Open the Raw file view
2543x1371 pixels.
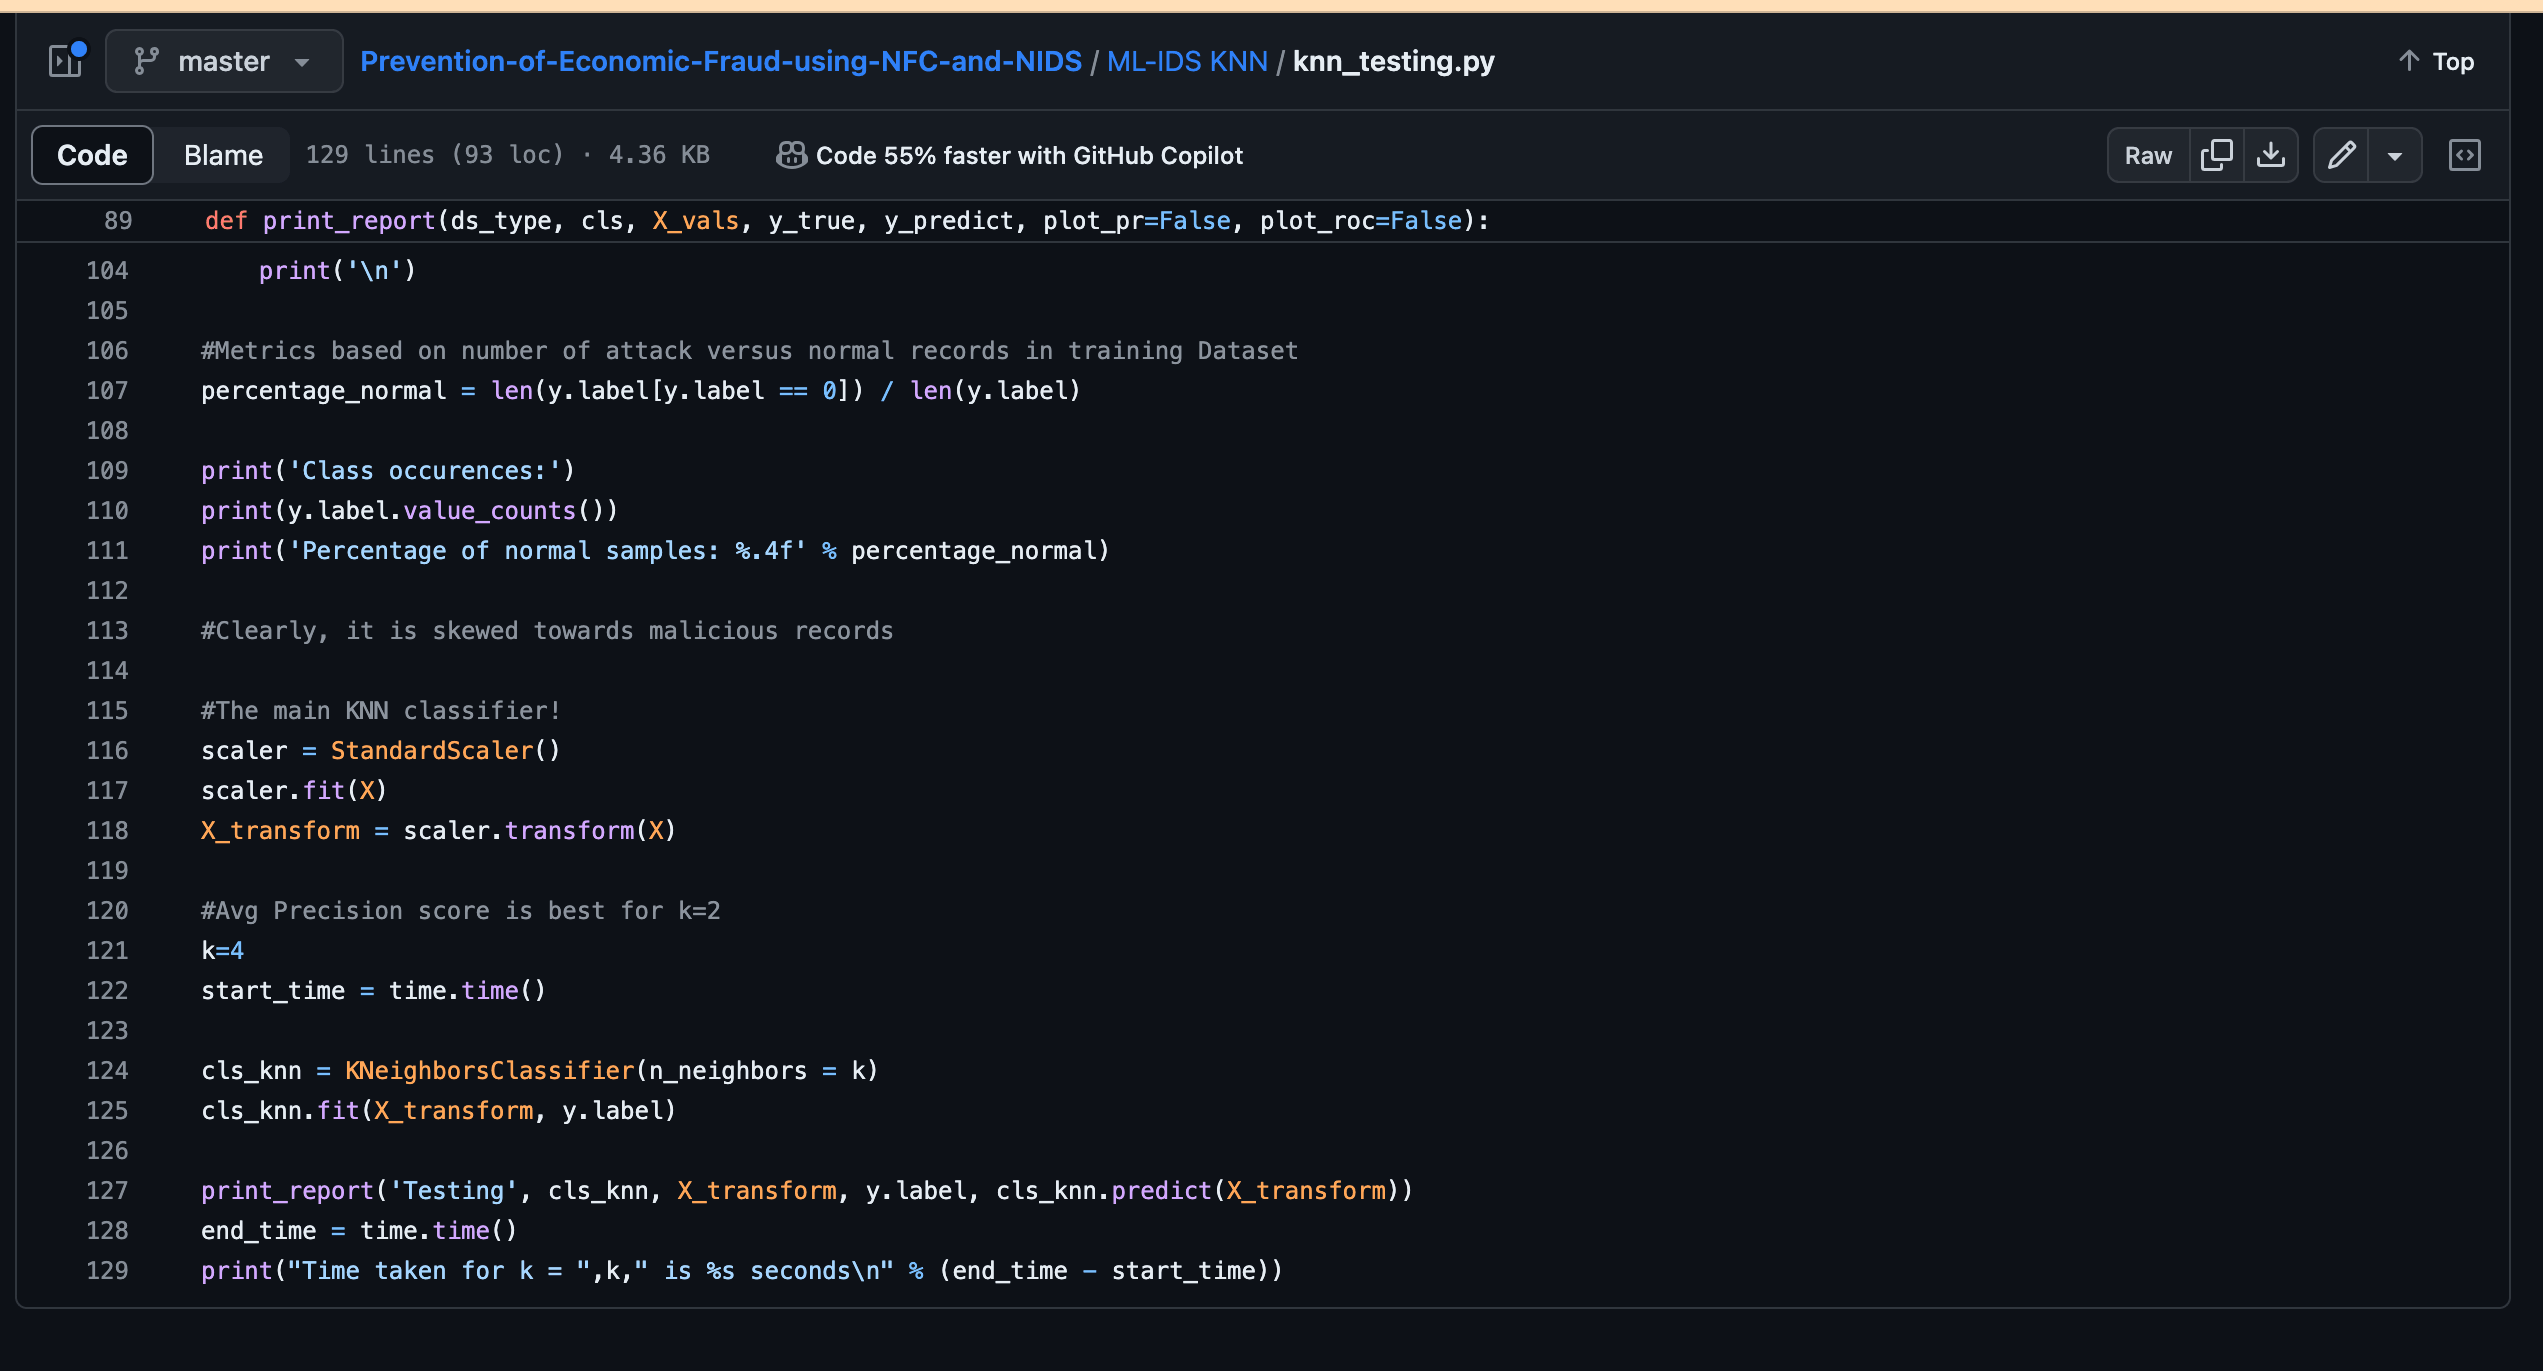(x=2148, y=155)
